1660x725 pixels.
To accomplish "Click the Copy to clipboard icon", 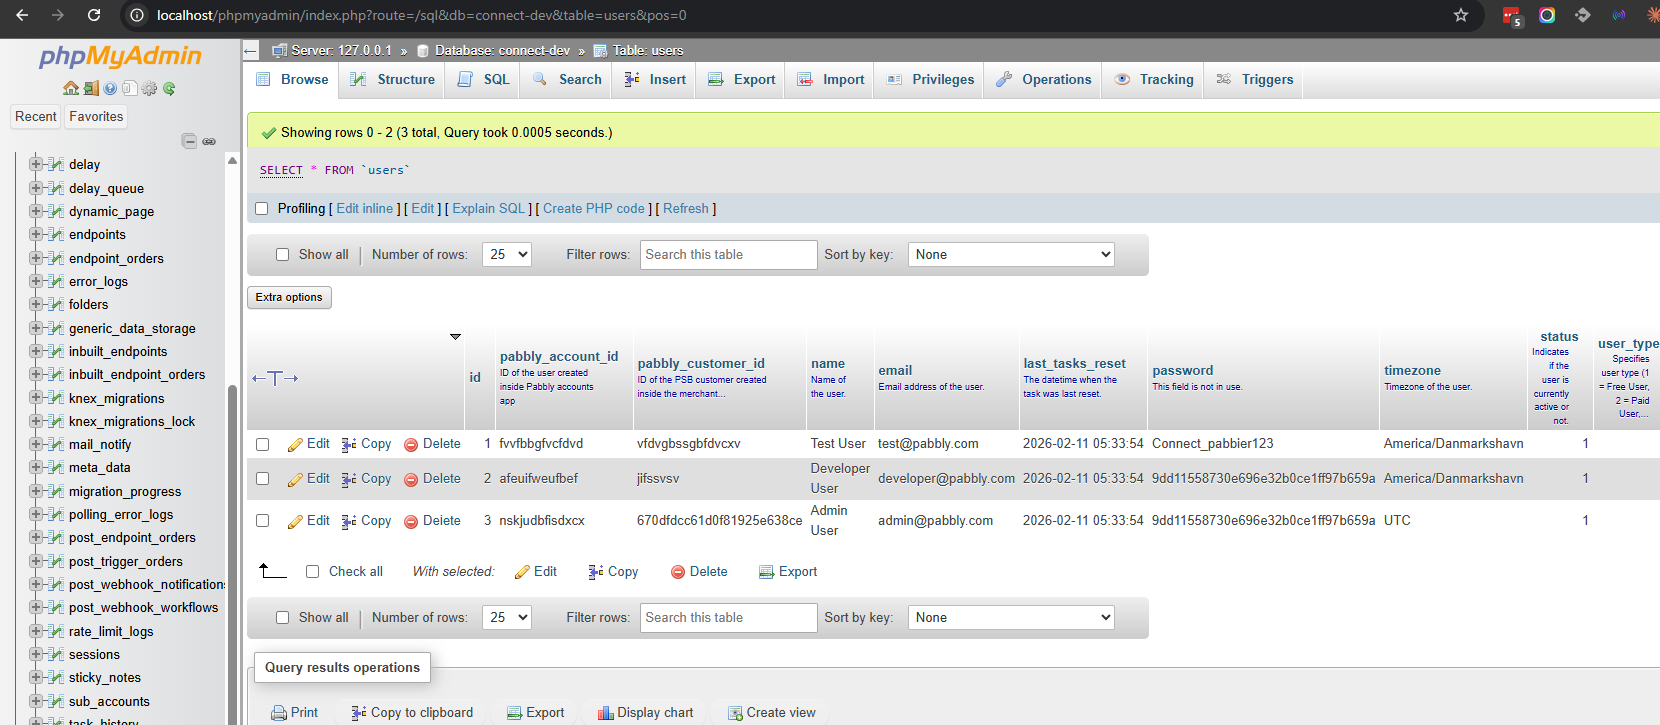I will tap(359, 713).
